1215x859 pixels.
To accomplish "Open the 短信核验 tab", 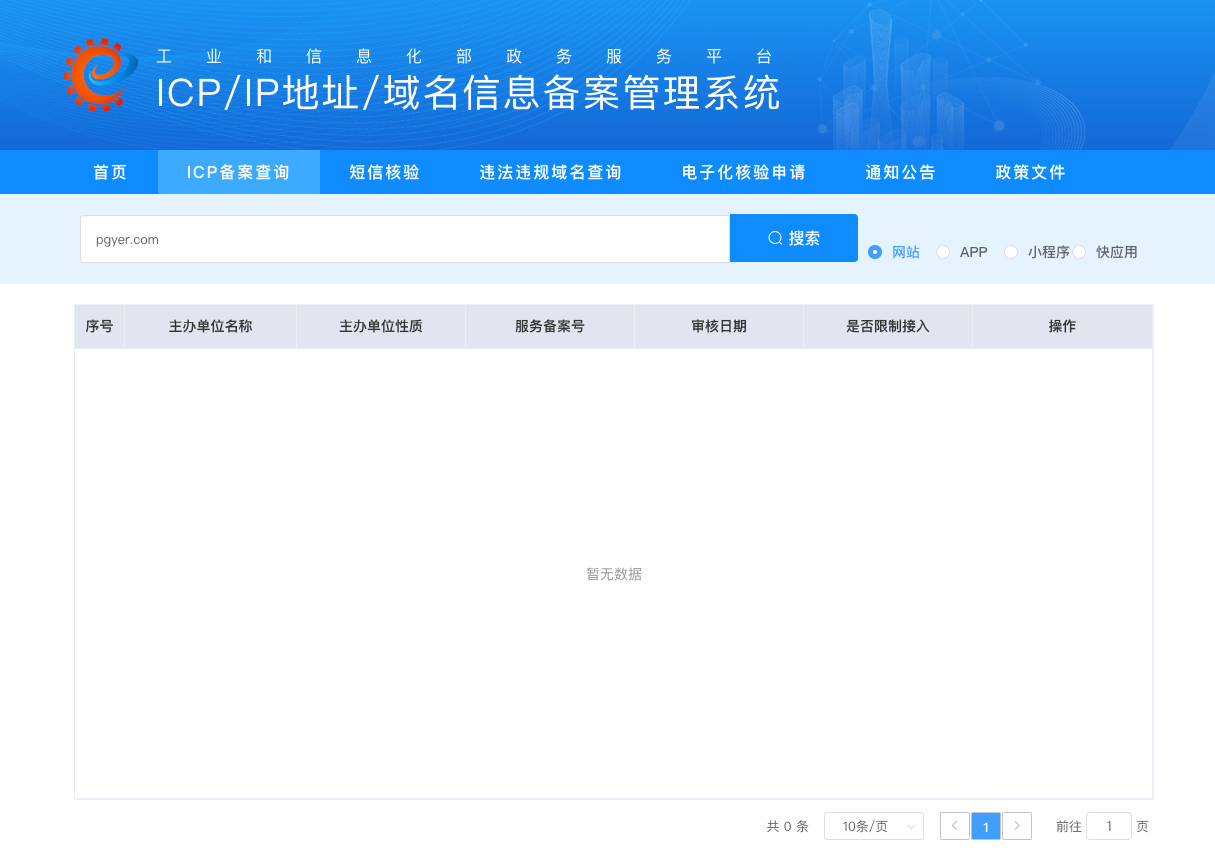I will (x=384, y=172).
